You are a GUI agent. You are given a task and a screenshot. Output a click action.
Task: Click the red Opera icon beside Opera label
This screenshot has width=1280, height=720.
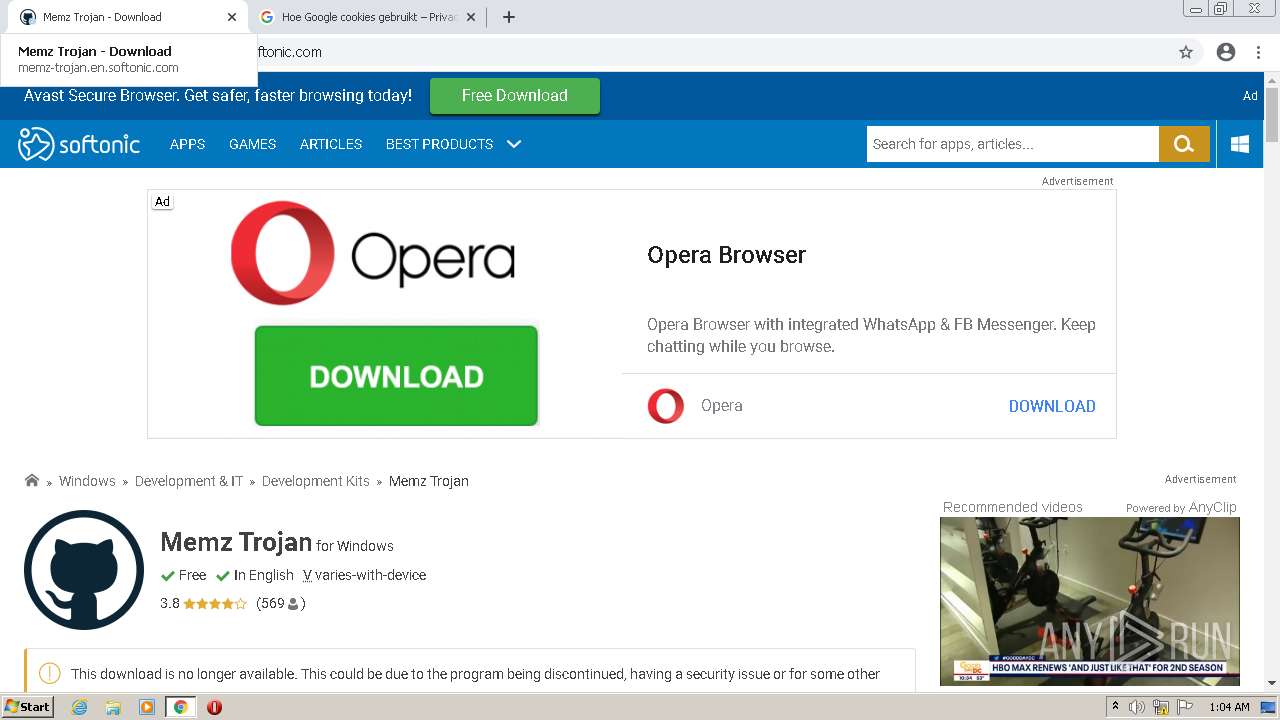click(666, 406)
